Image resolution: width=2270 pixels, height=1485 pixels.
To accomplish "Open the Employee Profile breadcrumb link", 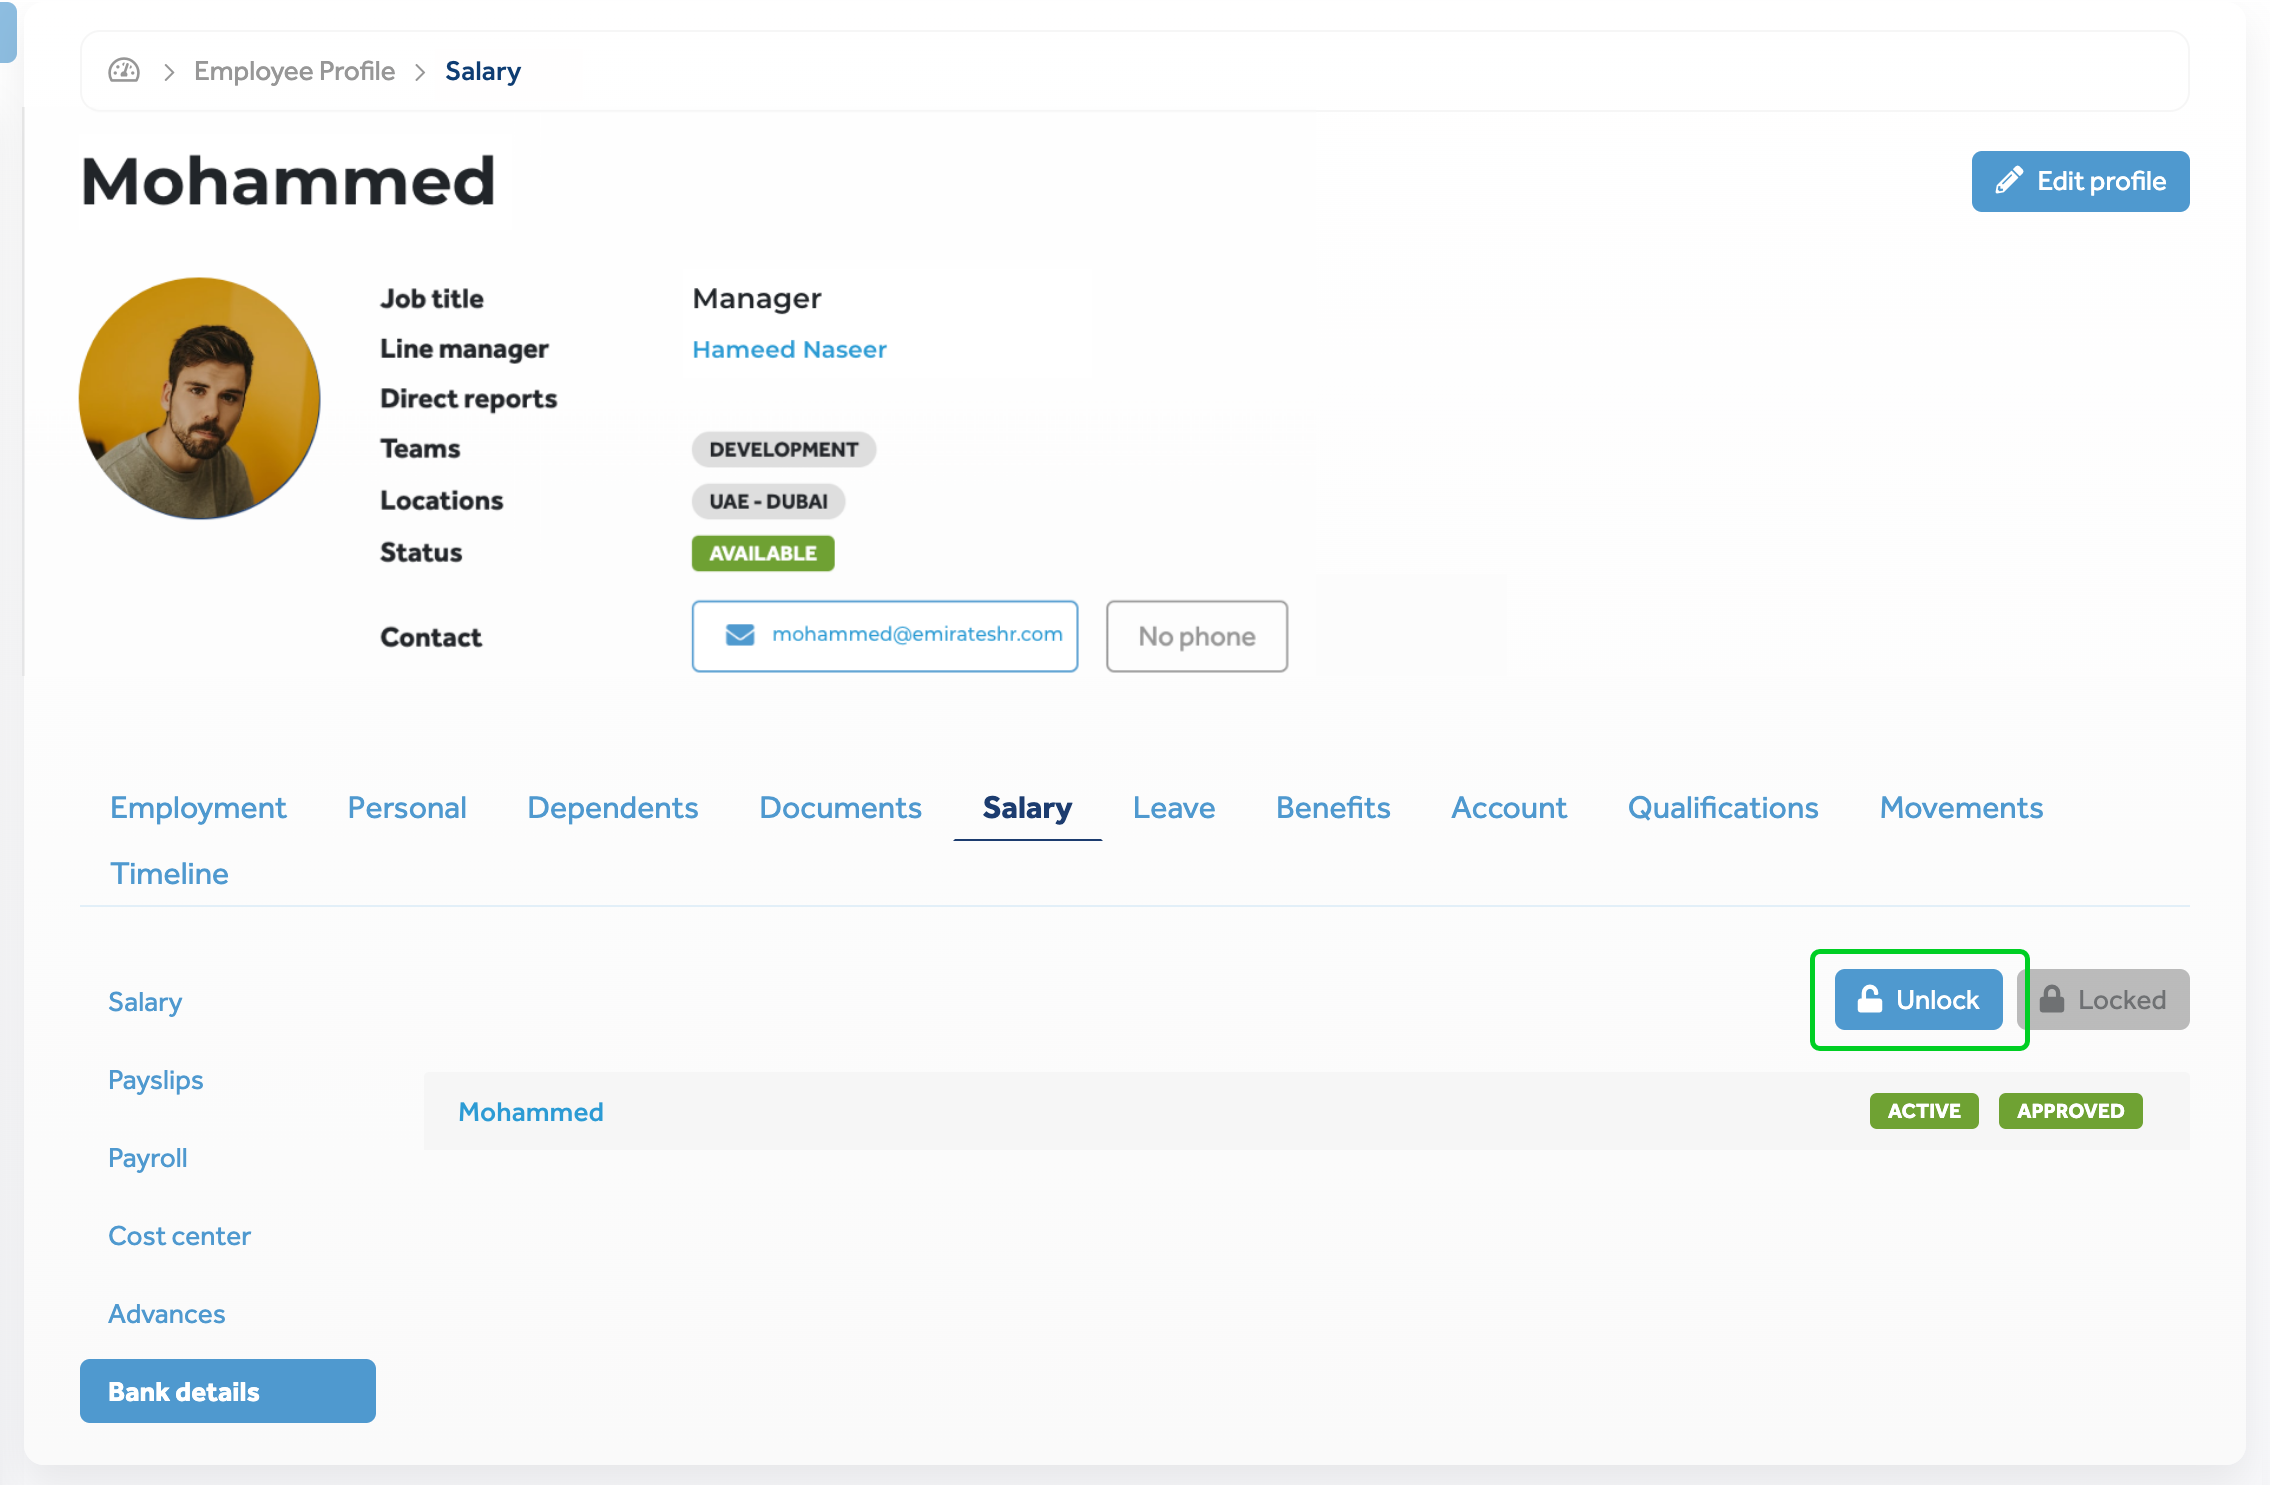I will tap(294, 71).
